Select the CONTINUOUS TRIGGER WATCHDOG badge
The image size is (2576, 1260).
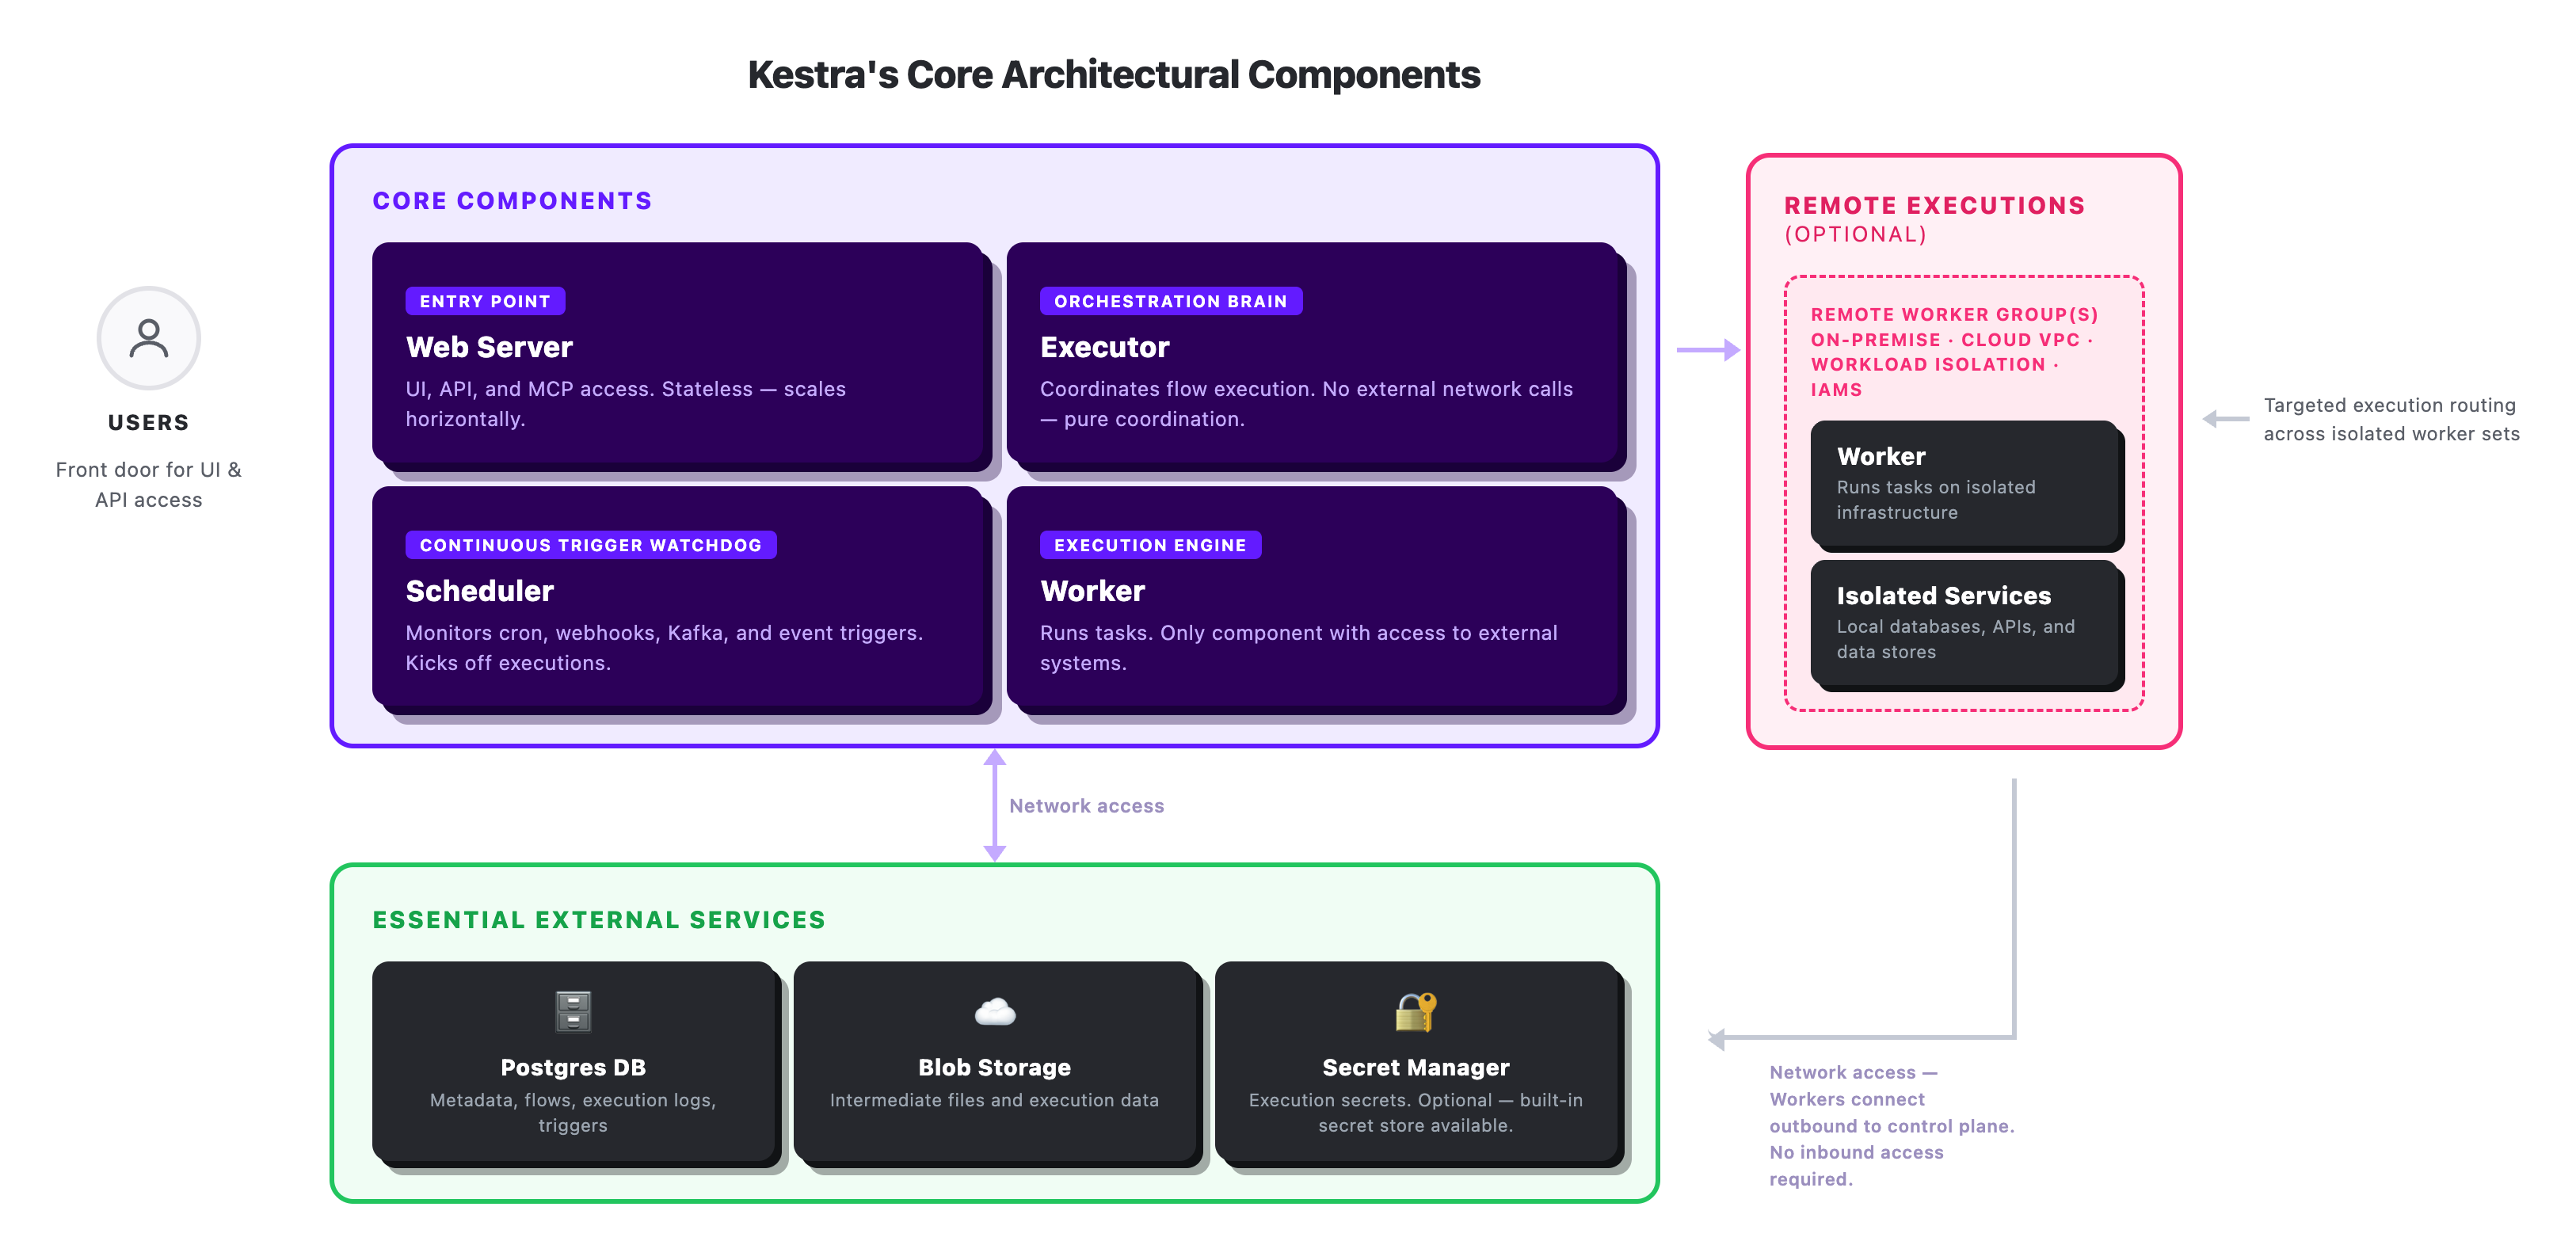click(591, 545)
